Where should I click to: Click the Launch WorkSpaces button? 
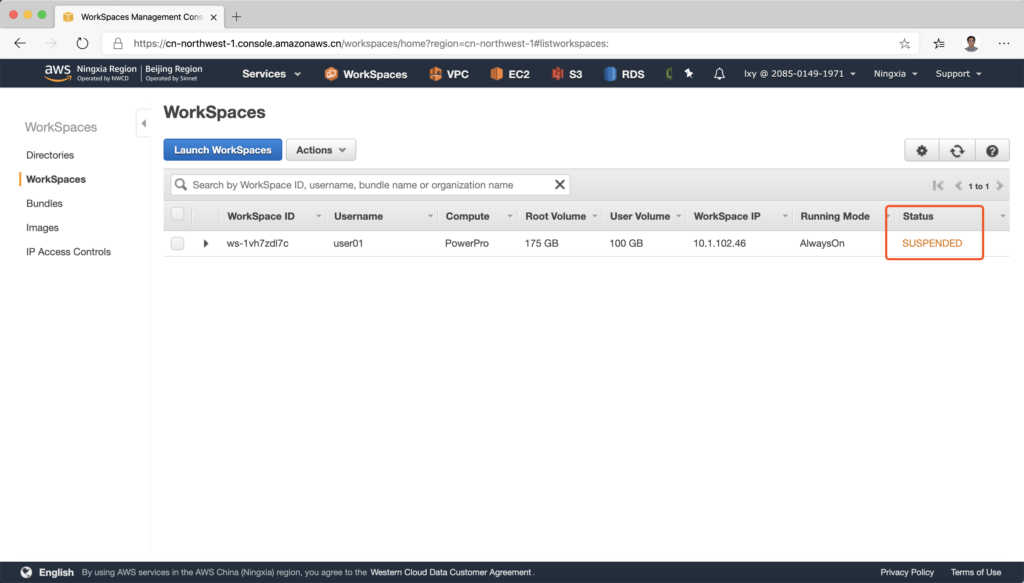tap(222, 150)
